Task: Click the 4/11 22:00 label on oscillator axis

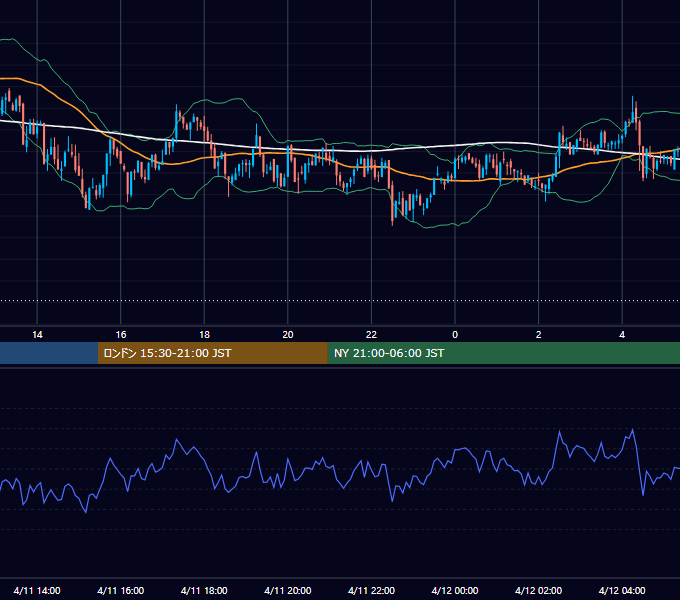Action: pyautogui.click(x=371, y=590)
